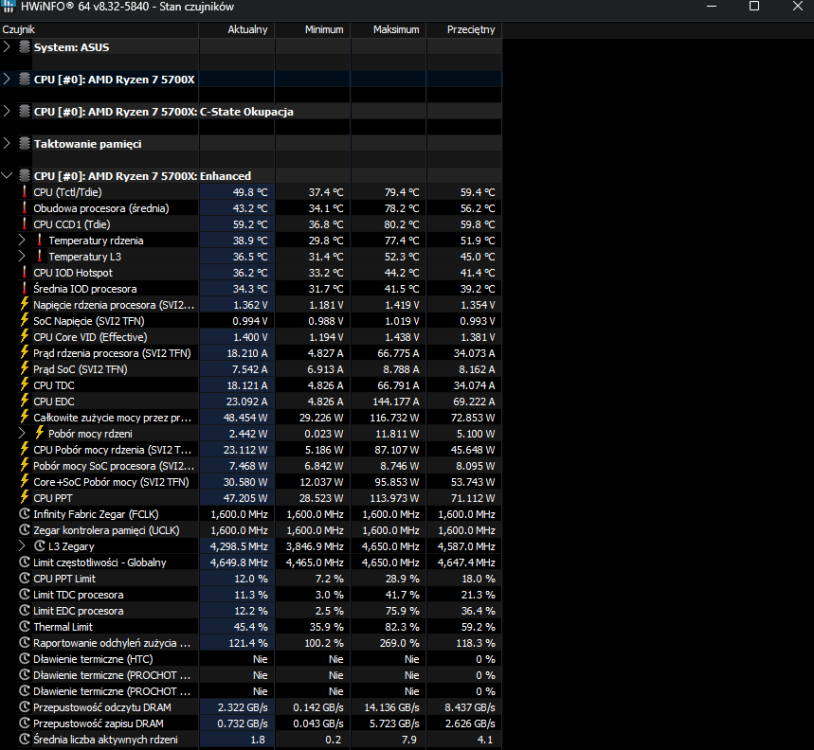814x750 pixels.
Task: Click the current CPU (Tctl/Tdie) value 49.8 °C
Action: coord(250,192)
